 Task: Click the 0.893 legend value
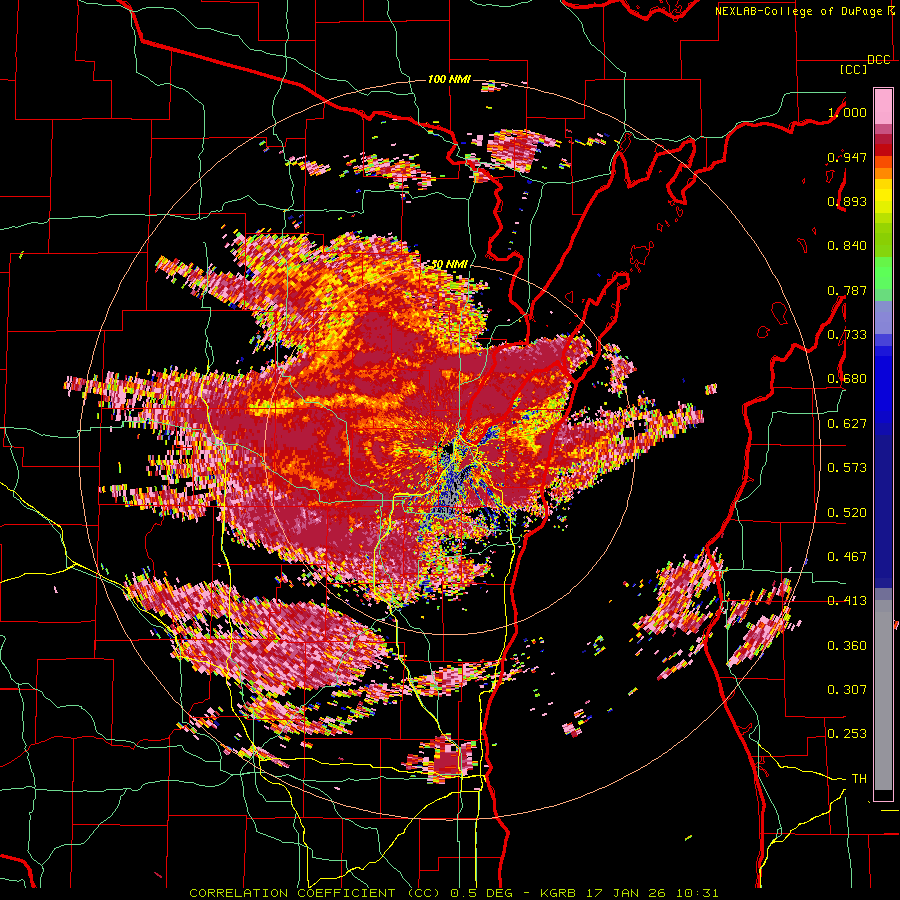click(847, 201)
